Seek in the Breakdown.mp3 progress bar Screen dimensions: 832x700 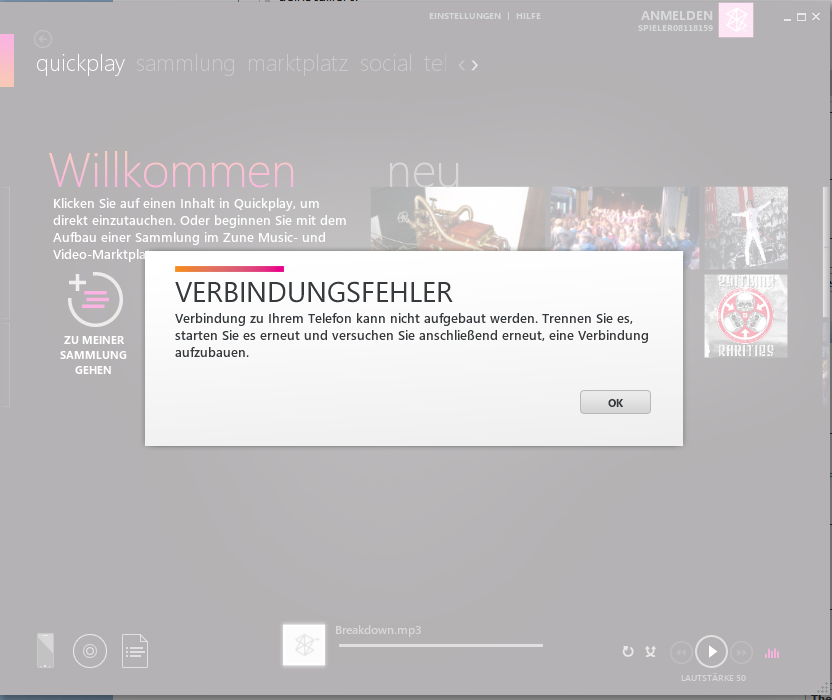(x=441, y=645)
